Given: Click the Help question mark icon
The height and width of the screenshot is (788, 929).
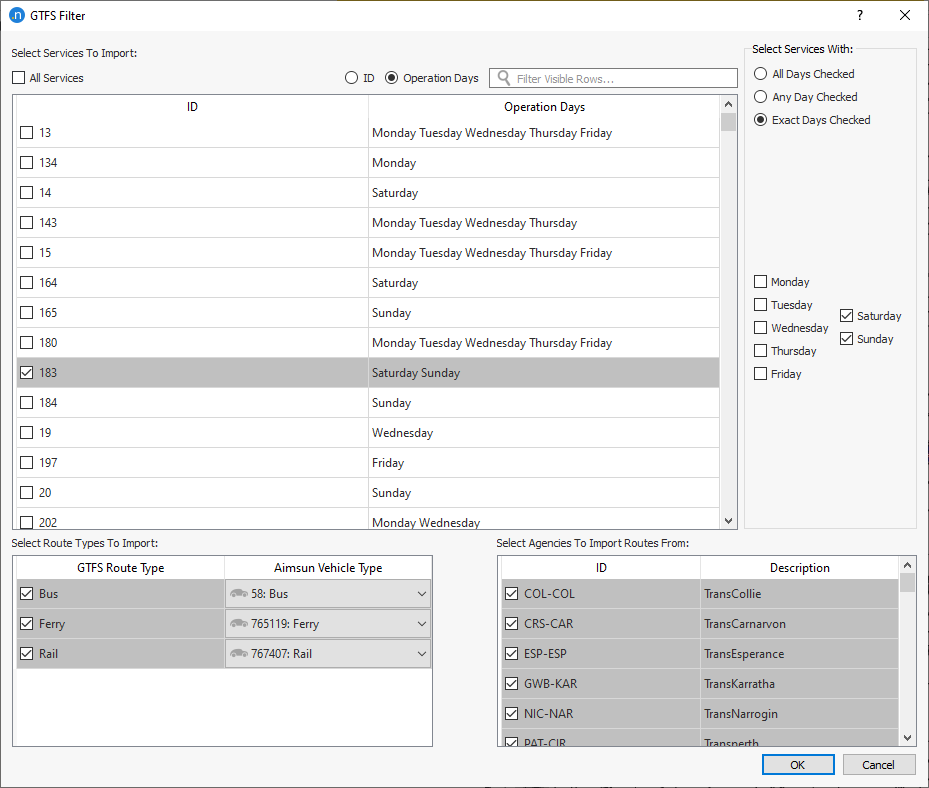Looking at the screenshot, I should point(859,15).
